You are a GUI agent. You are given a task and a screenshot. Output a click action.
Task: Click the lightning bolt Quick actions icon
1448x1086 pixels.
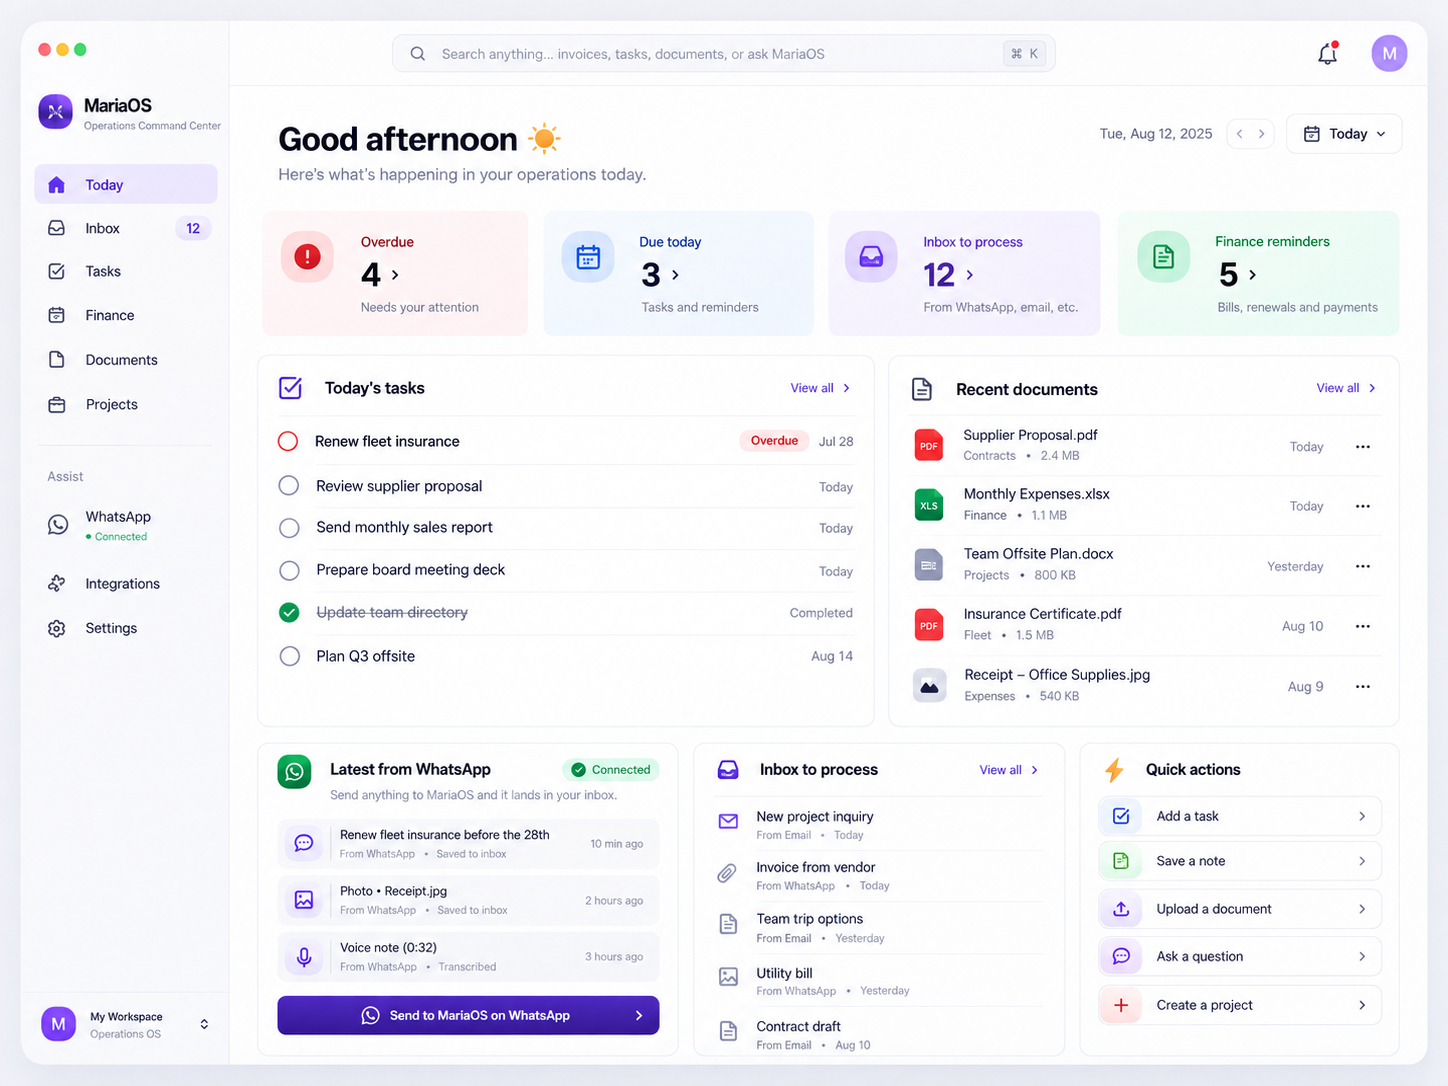coord(1114,770)
